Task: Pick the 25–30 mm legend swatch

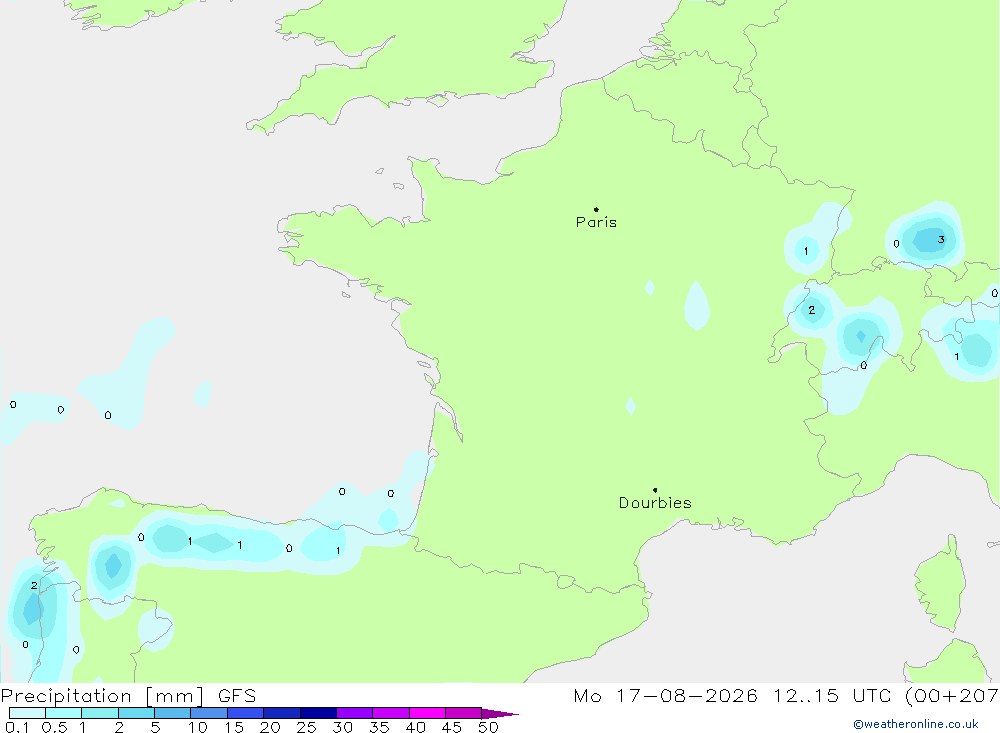Action: [318, 713]
